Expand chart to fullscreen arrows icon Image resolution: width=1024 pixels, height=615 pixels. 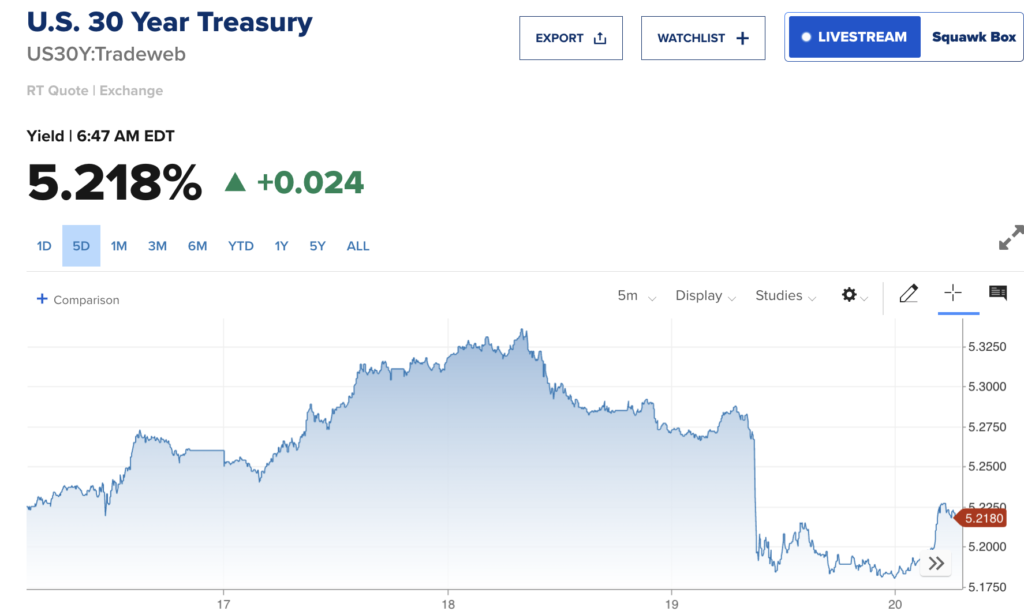point(1011,238)
